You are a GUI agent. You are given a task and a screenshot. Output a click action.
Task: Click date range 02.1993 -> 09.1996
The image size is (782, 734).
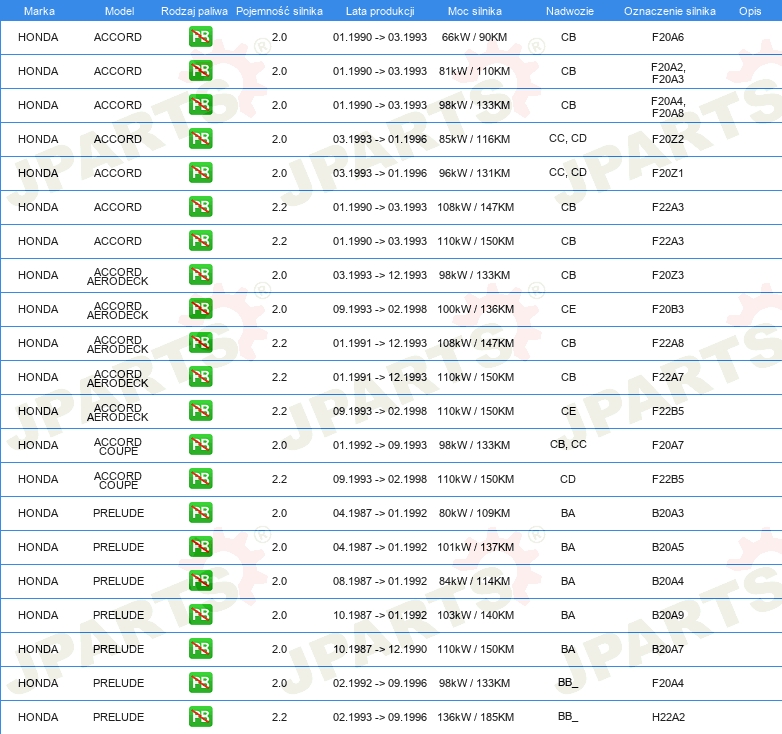380,717
